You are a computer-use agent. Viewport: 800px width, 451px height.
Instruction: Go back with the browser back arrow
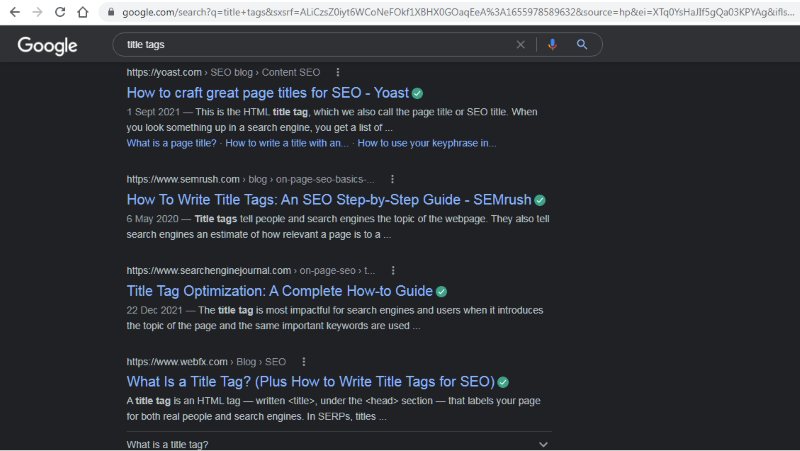pyautogui.click(x=15, y=12)
